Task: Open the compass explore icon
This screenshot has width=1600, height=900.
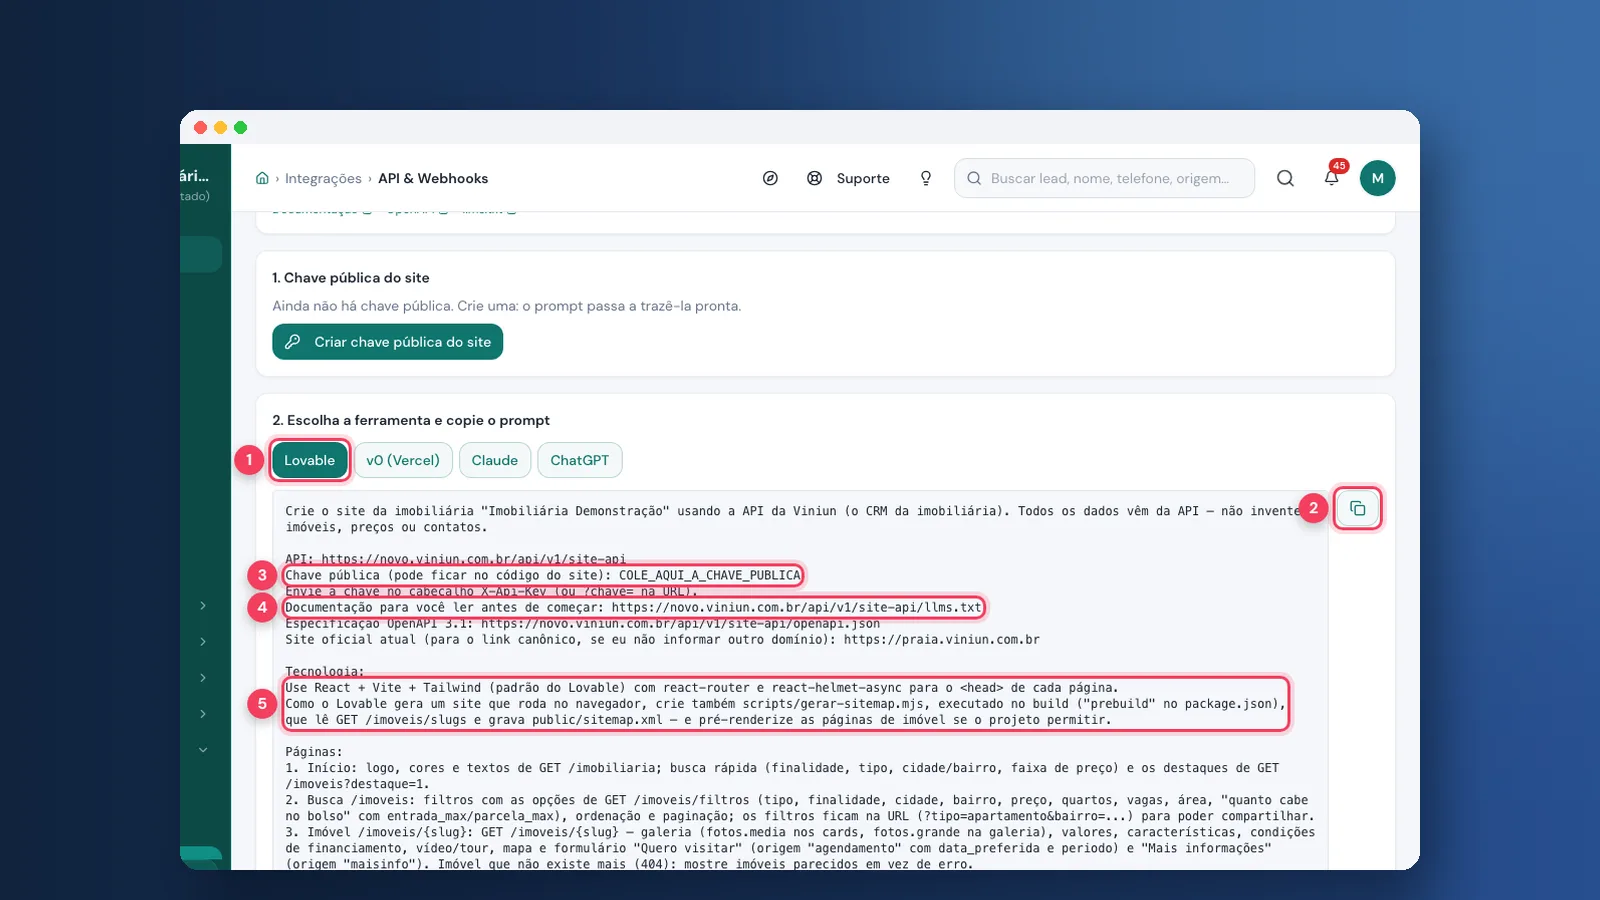Action: (770, 178)
